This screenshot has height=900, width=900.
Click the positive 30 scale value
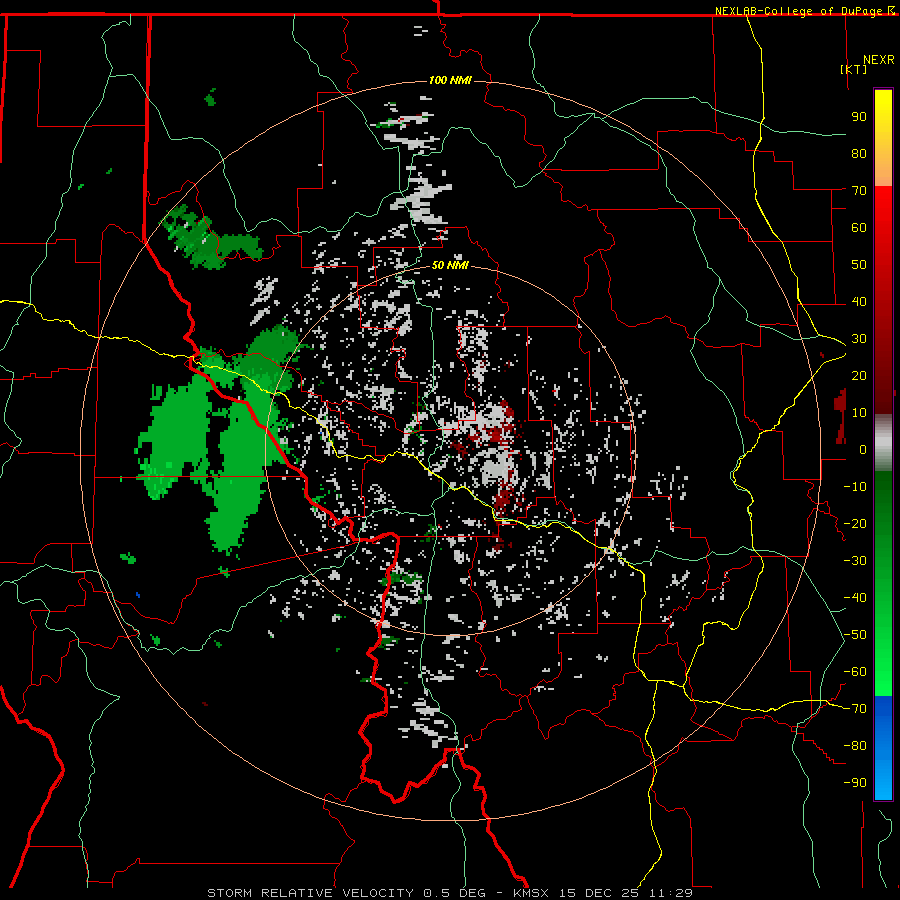click(859, 339)
